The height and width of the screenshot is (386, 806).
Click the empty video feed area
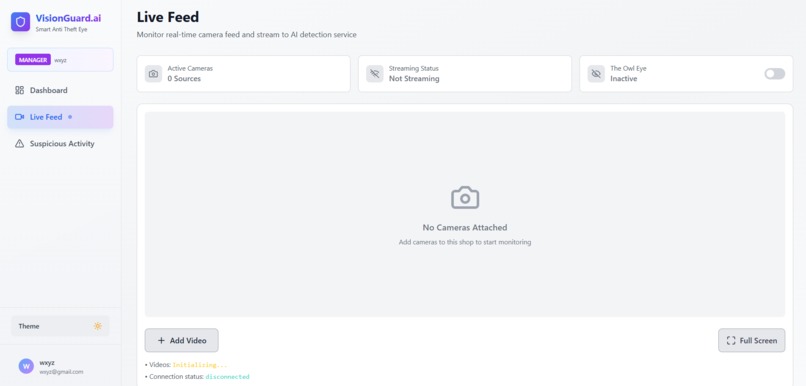(x=465, y=214)
